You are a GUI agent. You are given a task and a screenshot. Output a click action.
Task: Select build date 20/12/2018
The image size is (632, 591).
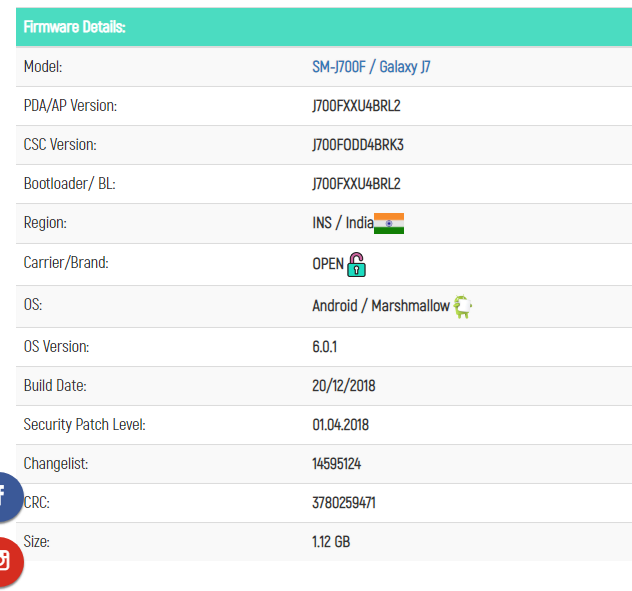point(344,386)
